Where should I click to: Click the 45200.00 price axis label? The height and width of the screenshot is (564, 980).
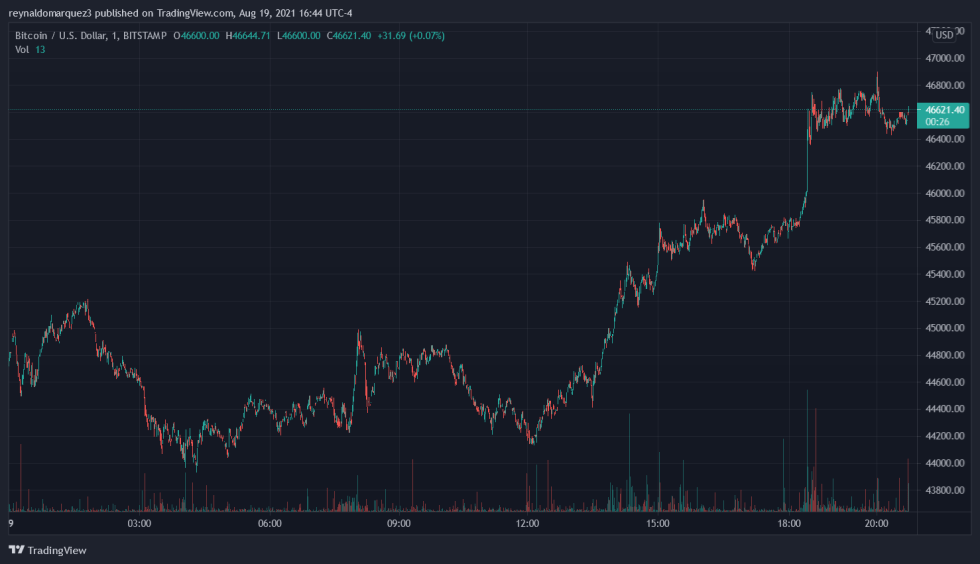(944, 301)
